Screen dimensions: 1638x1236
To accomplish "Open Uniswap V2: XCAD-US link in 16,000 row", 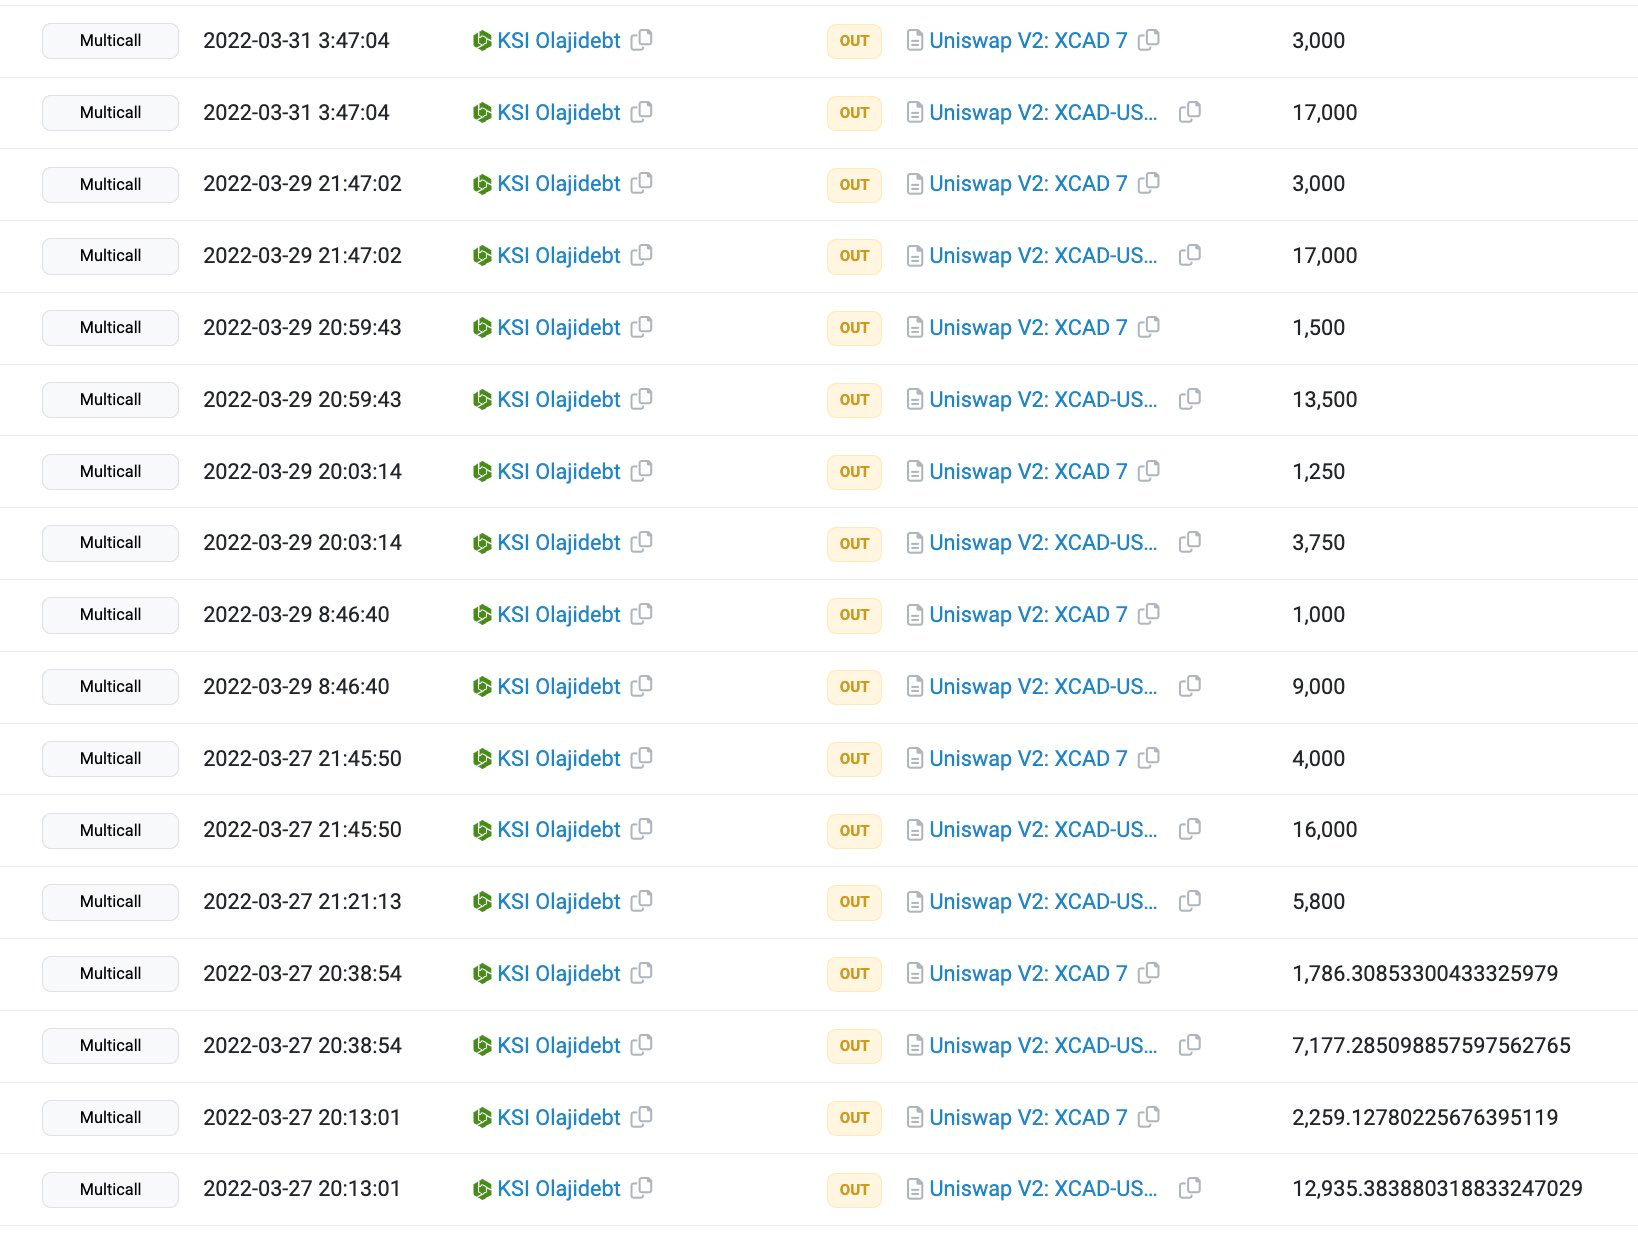I will point(1043,829).
